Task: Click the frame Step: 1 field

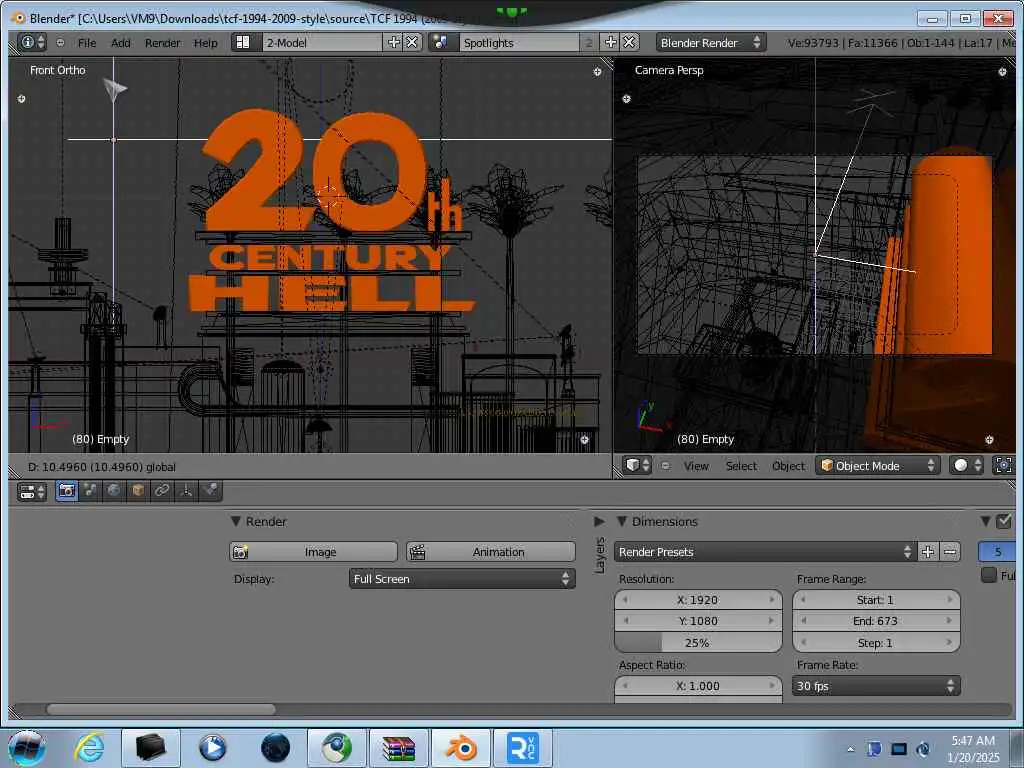Action: 876,643
